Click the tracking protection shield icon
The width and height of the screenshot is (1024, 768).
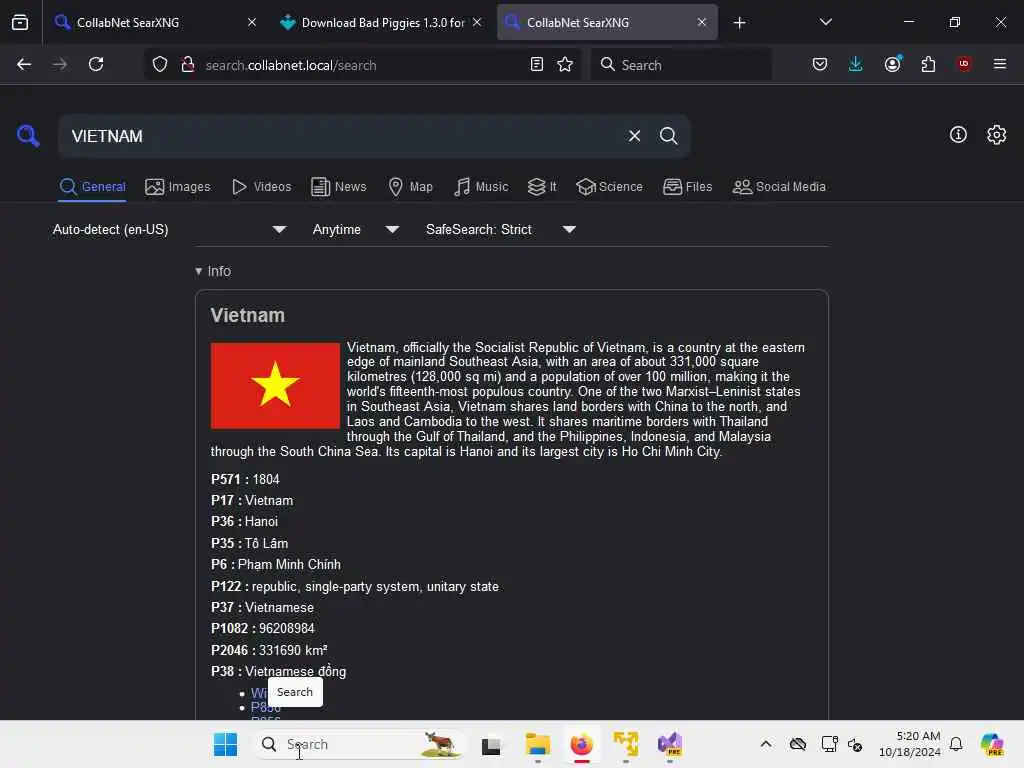[160, 65]
